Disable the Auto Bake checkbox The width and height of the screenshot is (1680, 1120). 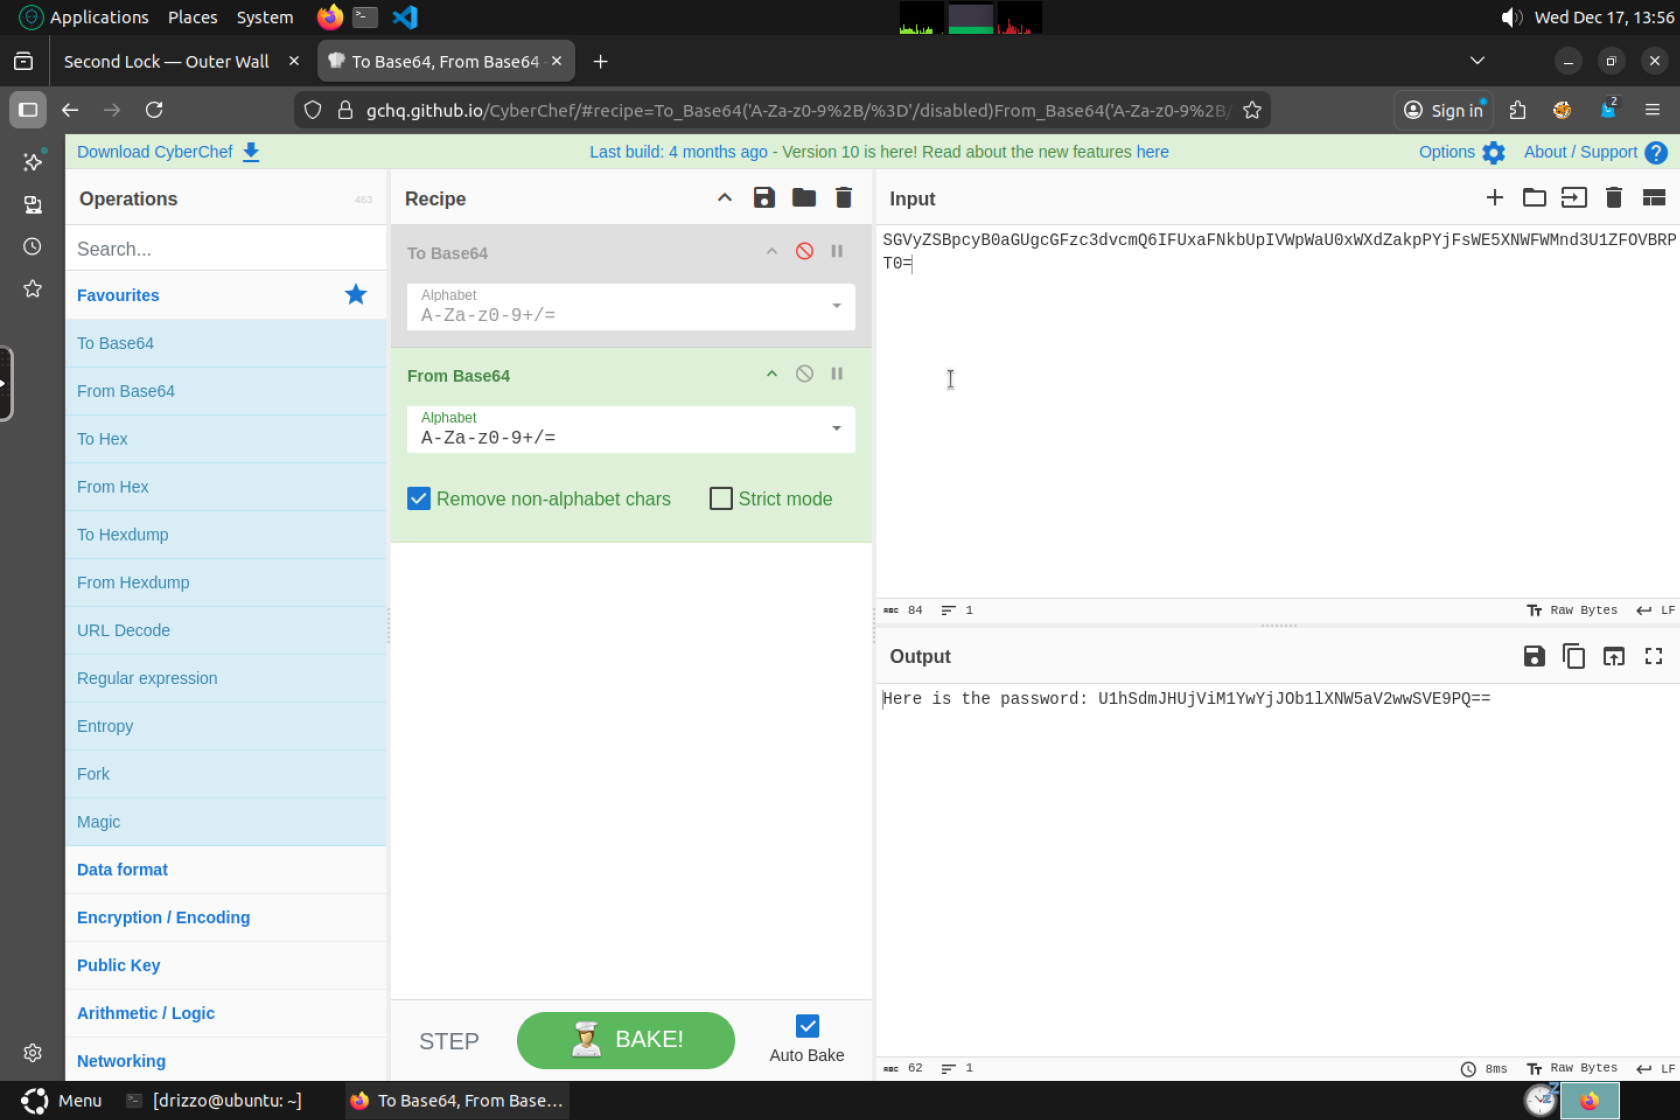[x=807, y=1026]
